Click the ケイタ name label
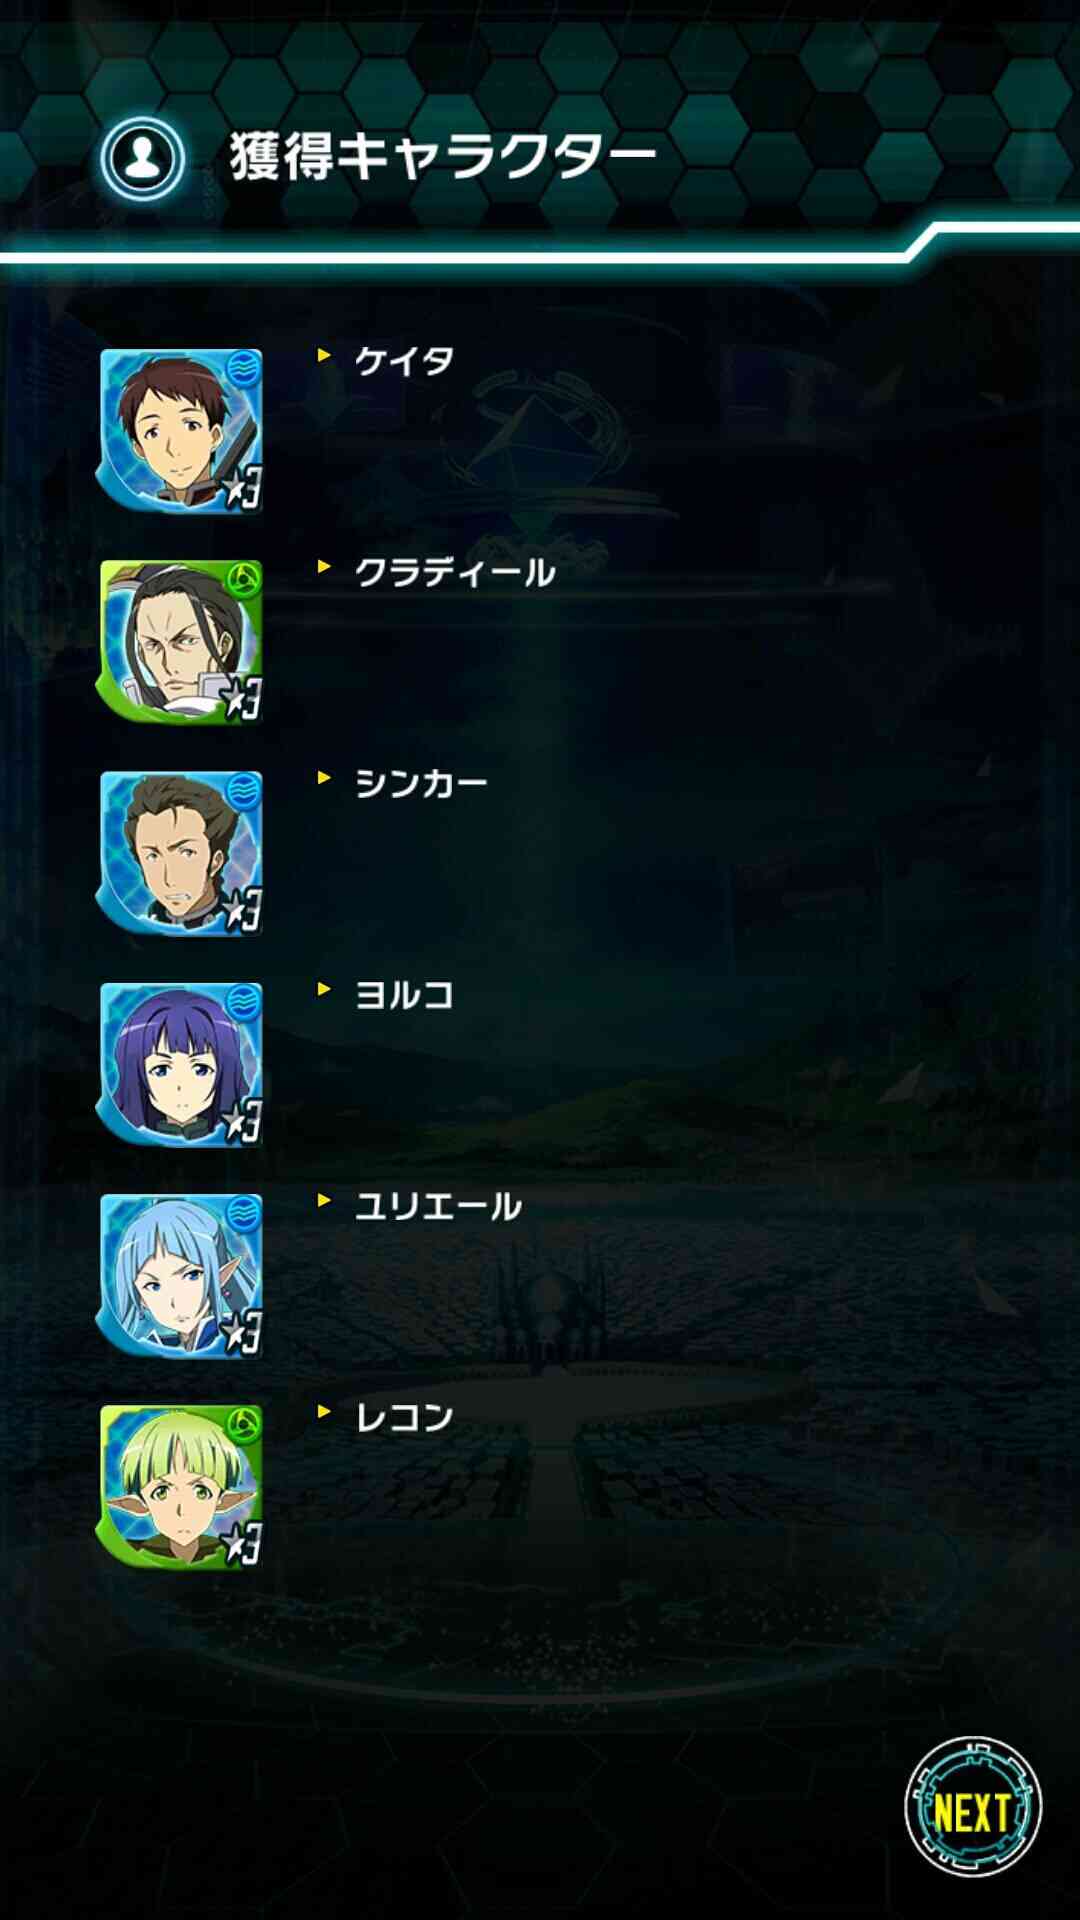 pyautogui.click(x=404, y=361)
